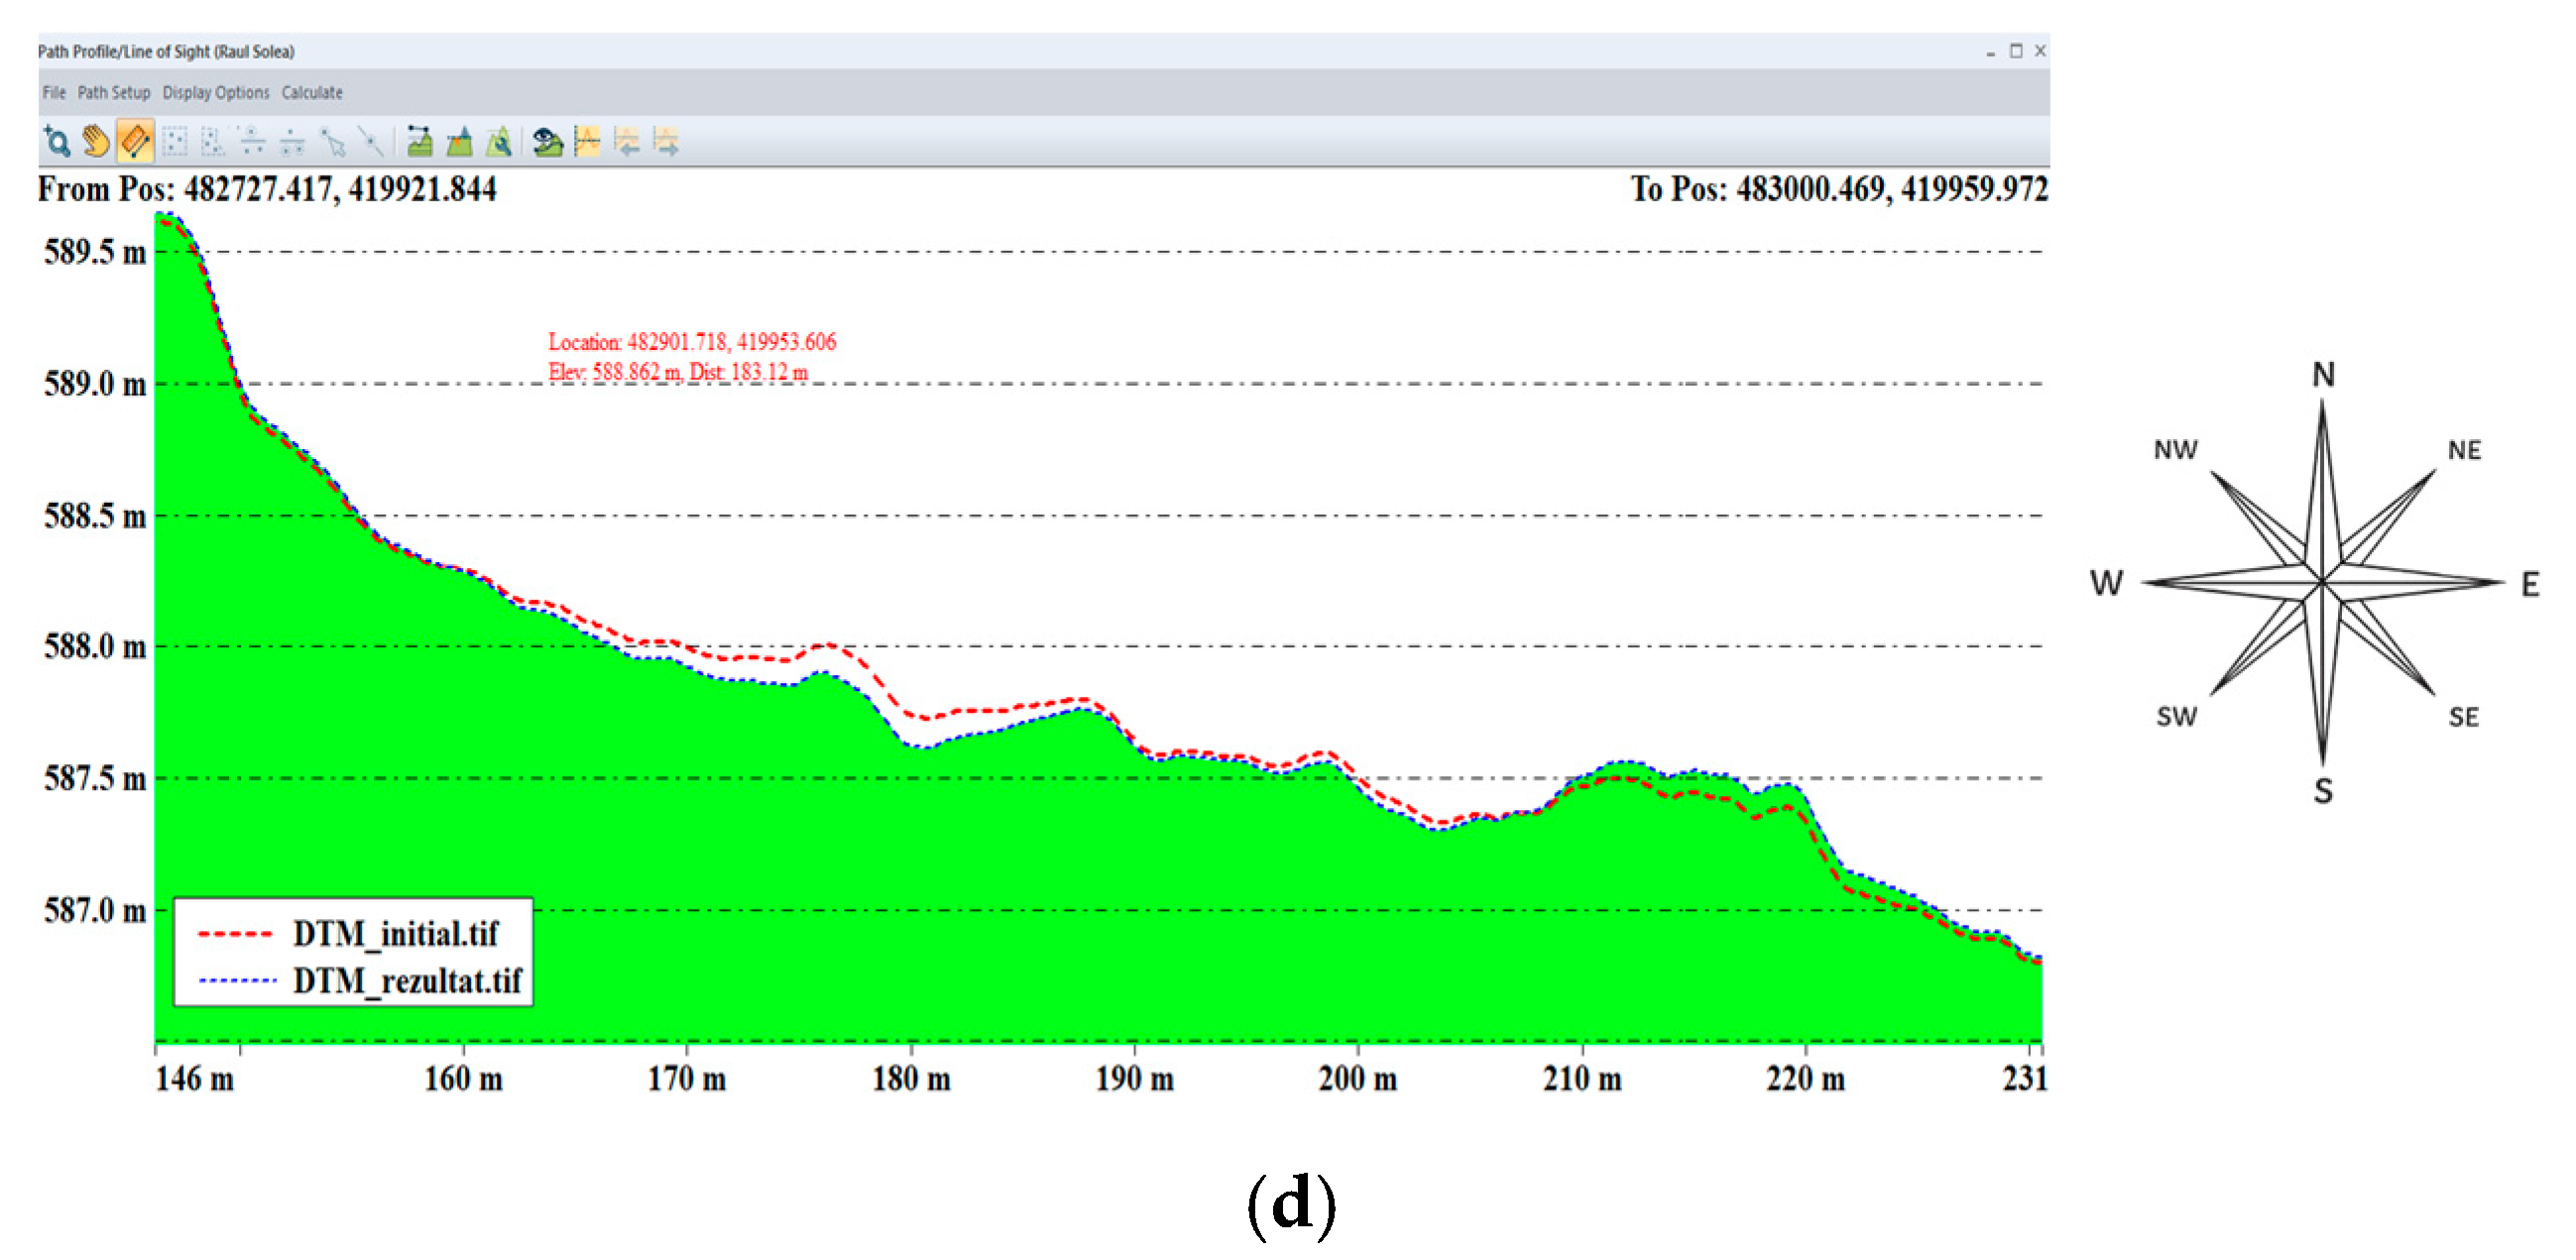This screenshot has width=2576, height=1260.
Task: Click the red dashed DTM_initial legend swatch
Action: point(236,935)
